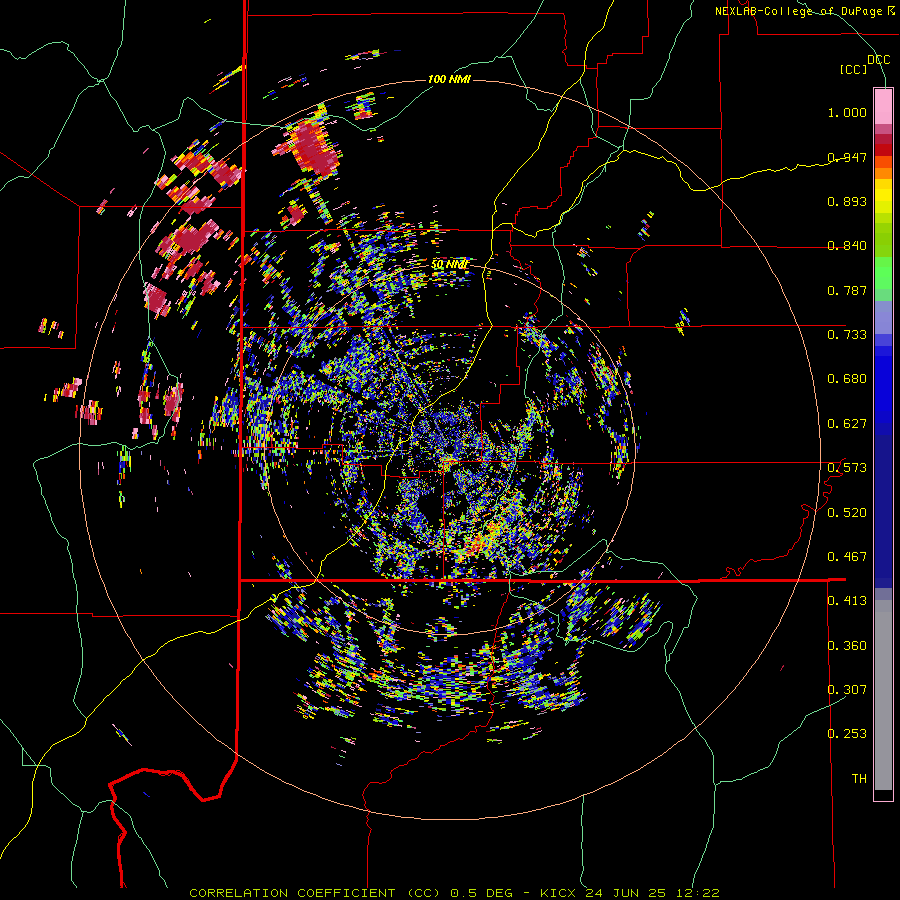Click the 100 NMI range ring label
The image size is (900, 900).
pos(449,79)
